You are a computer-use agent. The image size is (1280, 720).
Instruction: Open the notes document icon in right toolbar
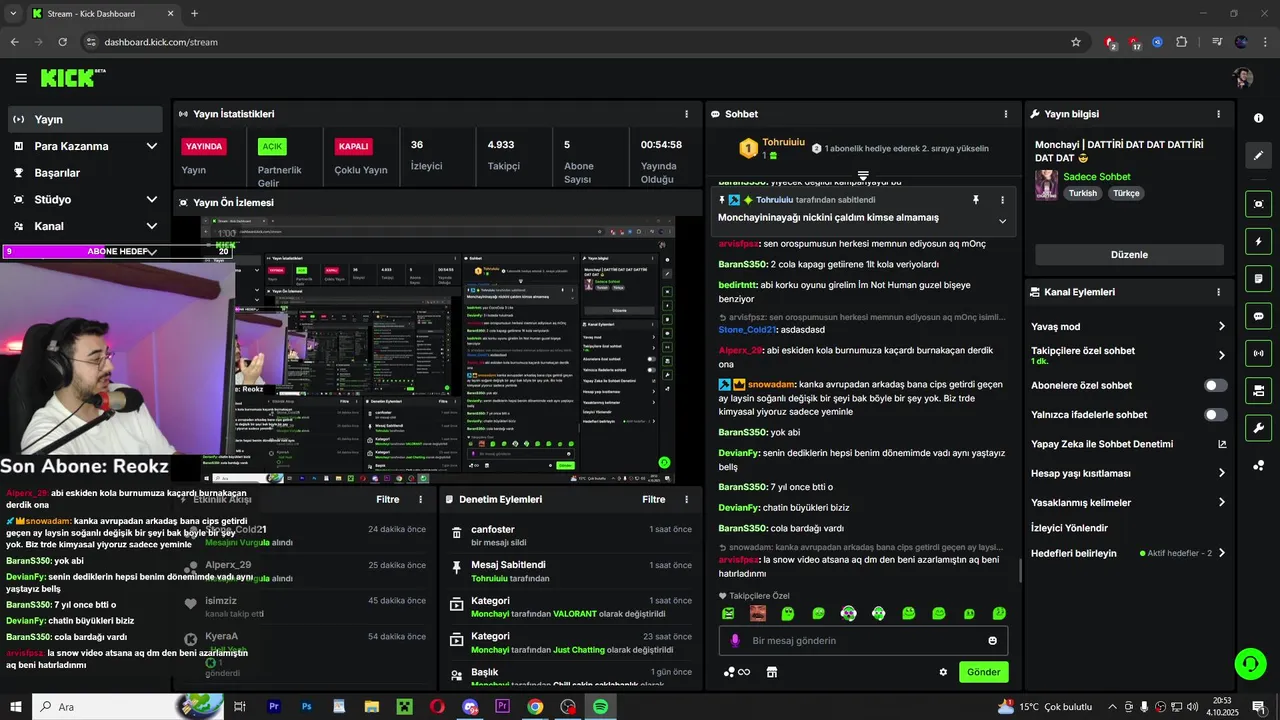[1258, 278]
